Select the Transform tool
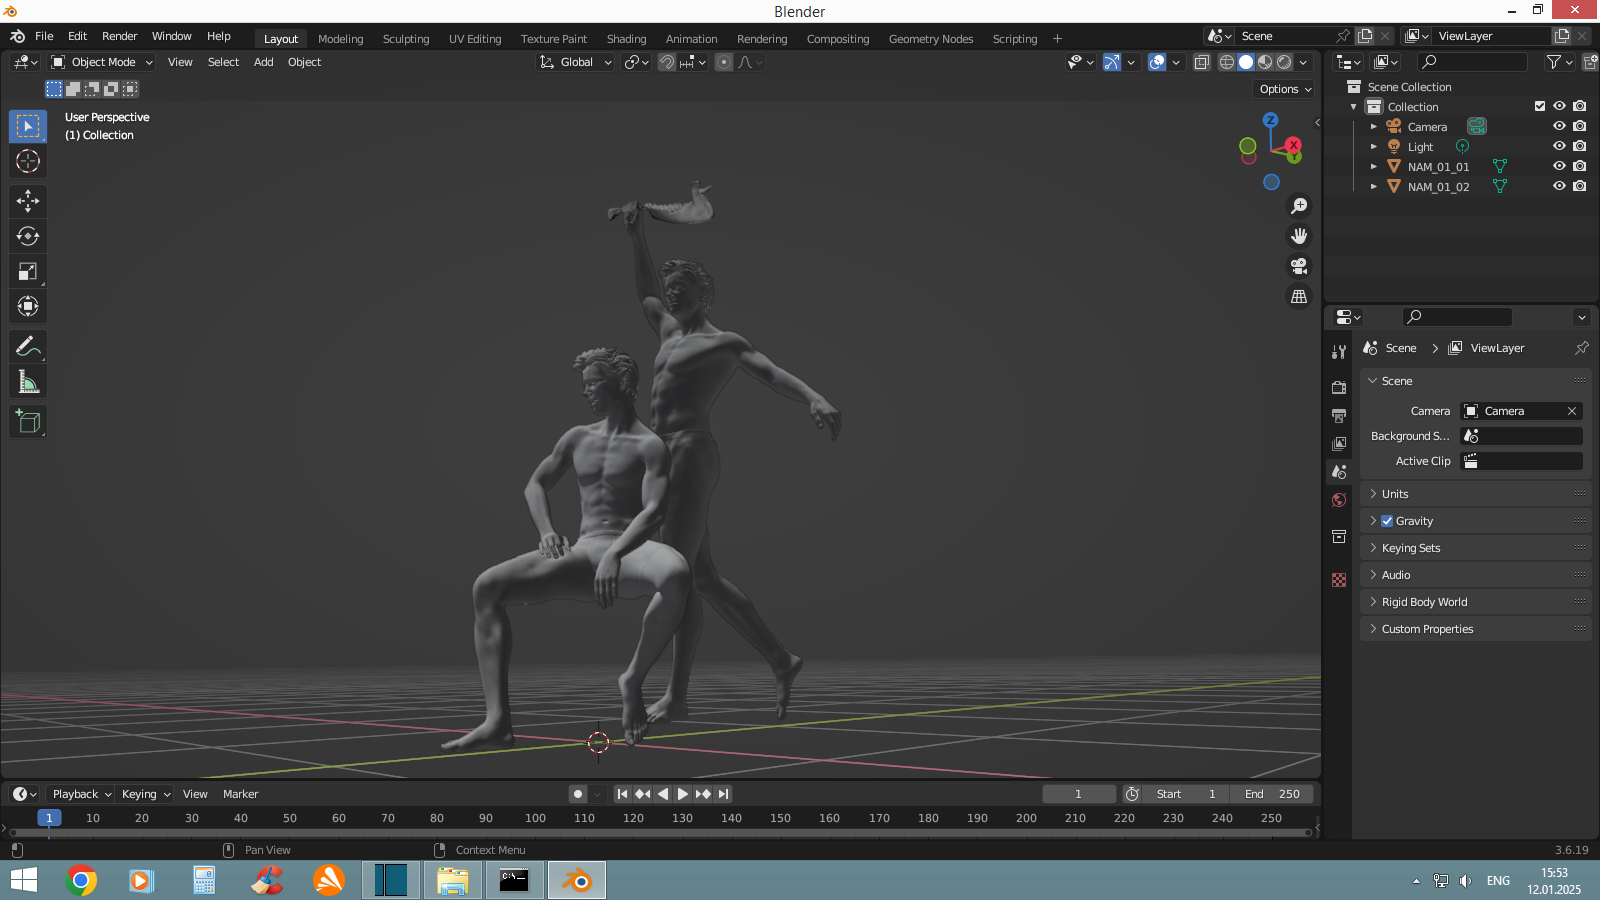Screen dimensions: 1600x900 (x=28, y=306)
